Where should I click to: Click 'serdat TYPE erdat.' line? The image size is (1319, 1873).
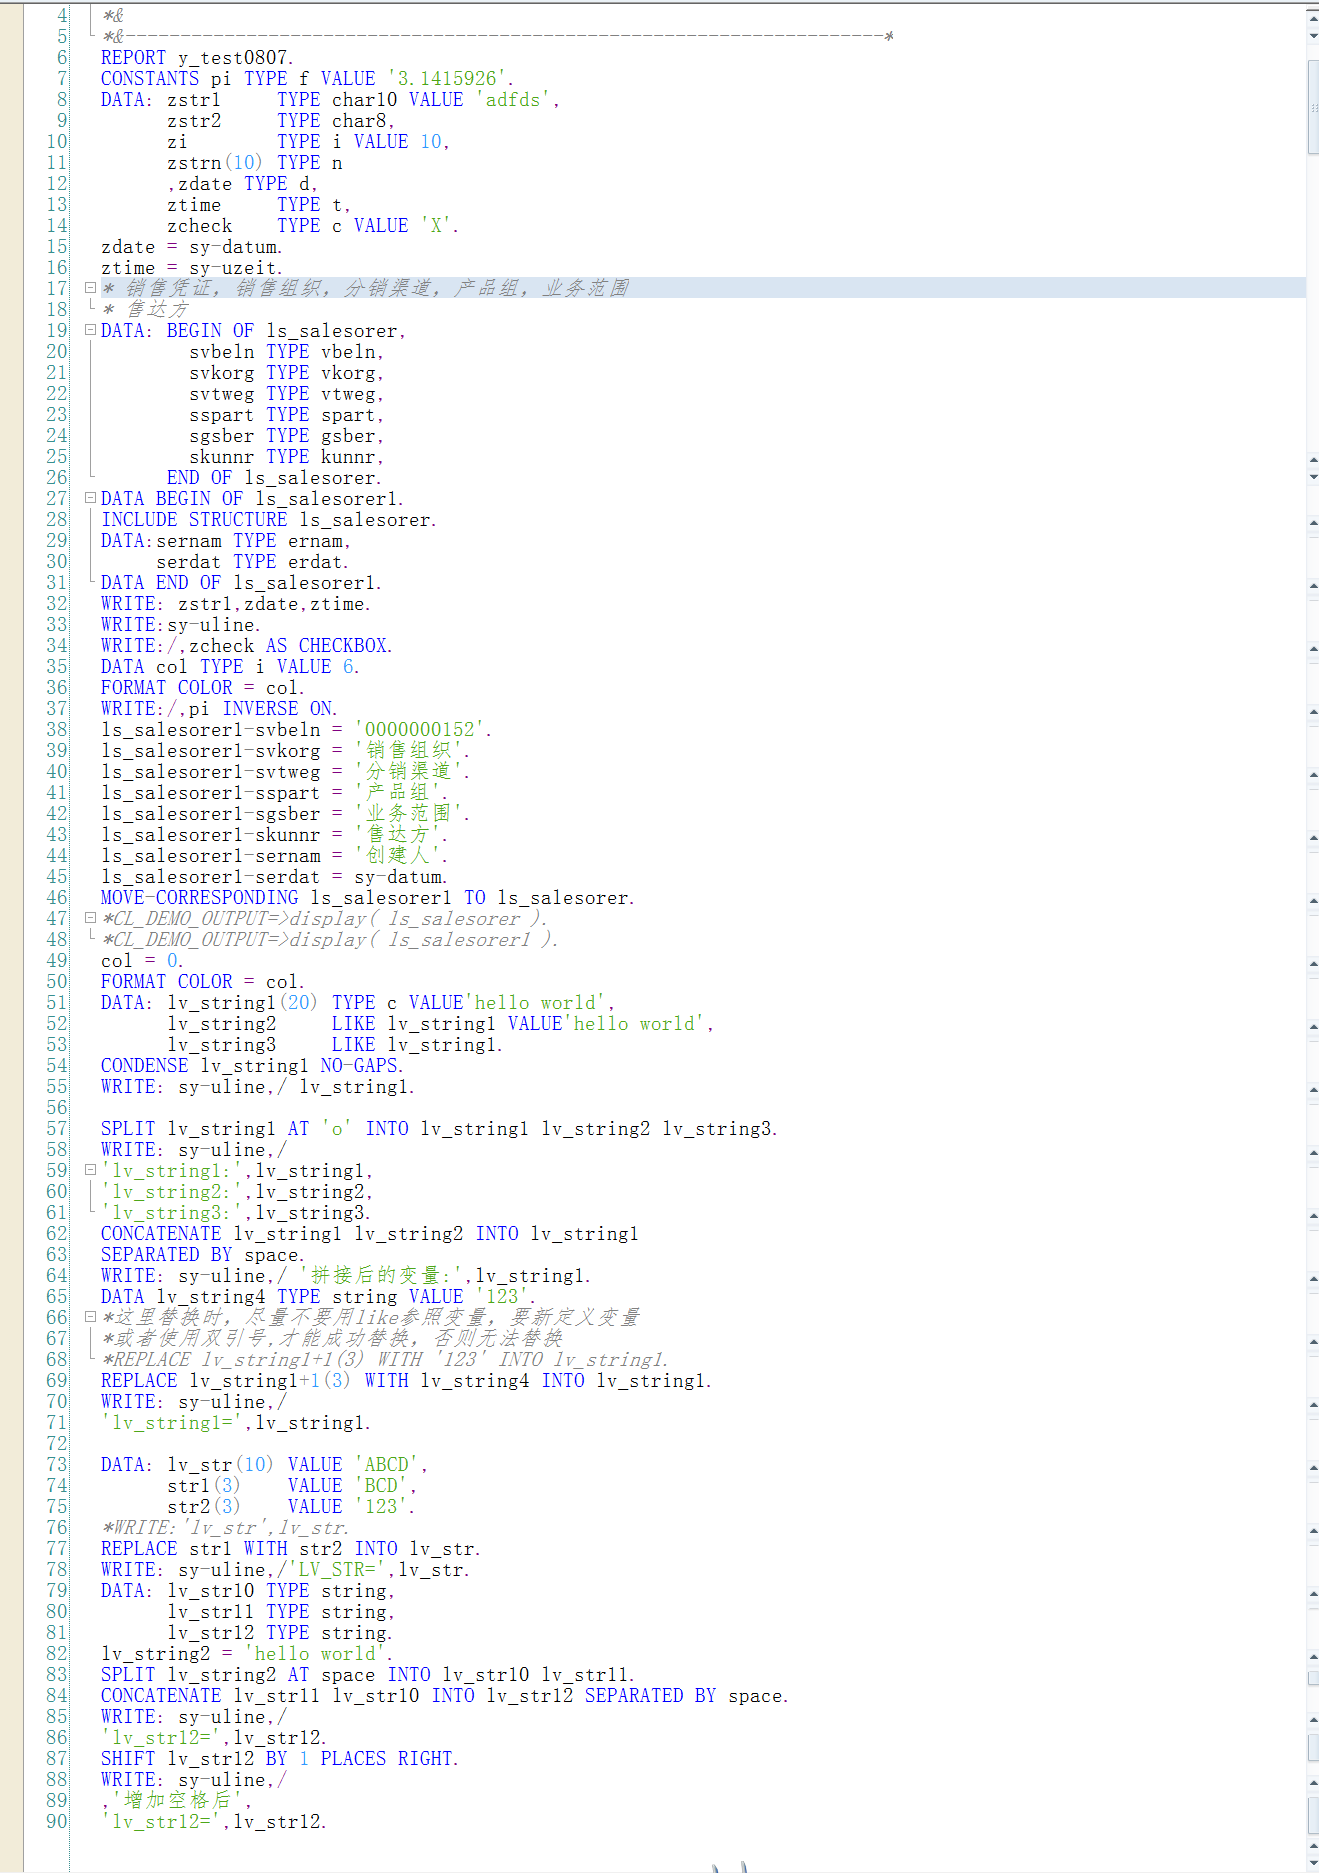pos(252,562)
